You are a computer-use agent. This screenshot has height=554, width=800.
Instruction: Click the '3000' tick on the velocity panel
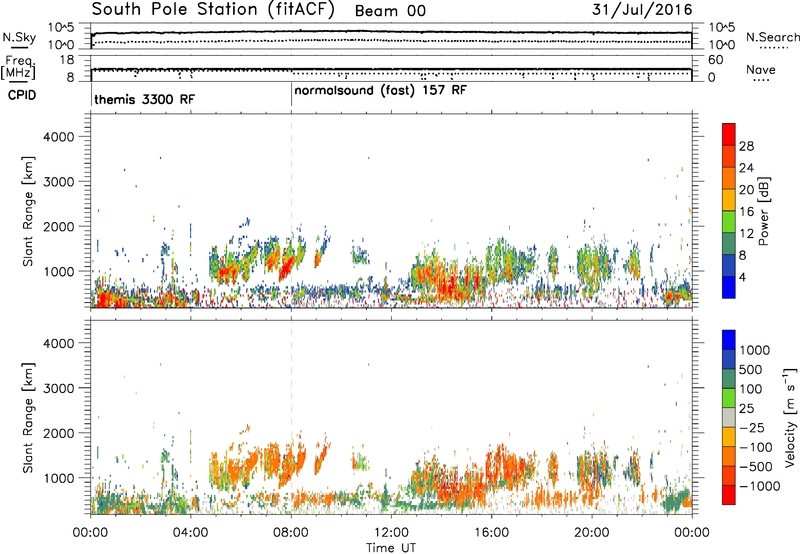point(58,388)
